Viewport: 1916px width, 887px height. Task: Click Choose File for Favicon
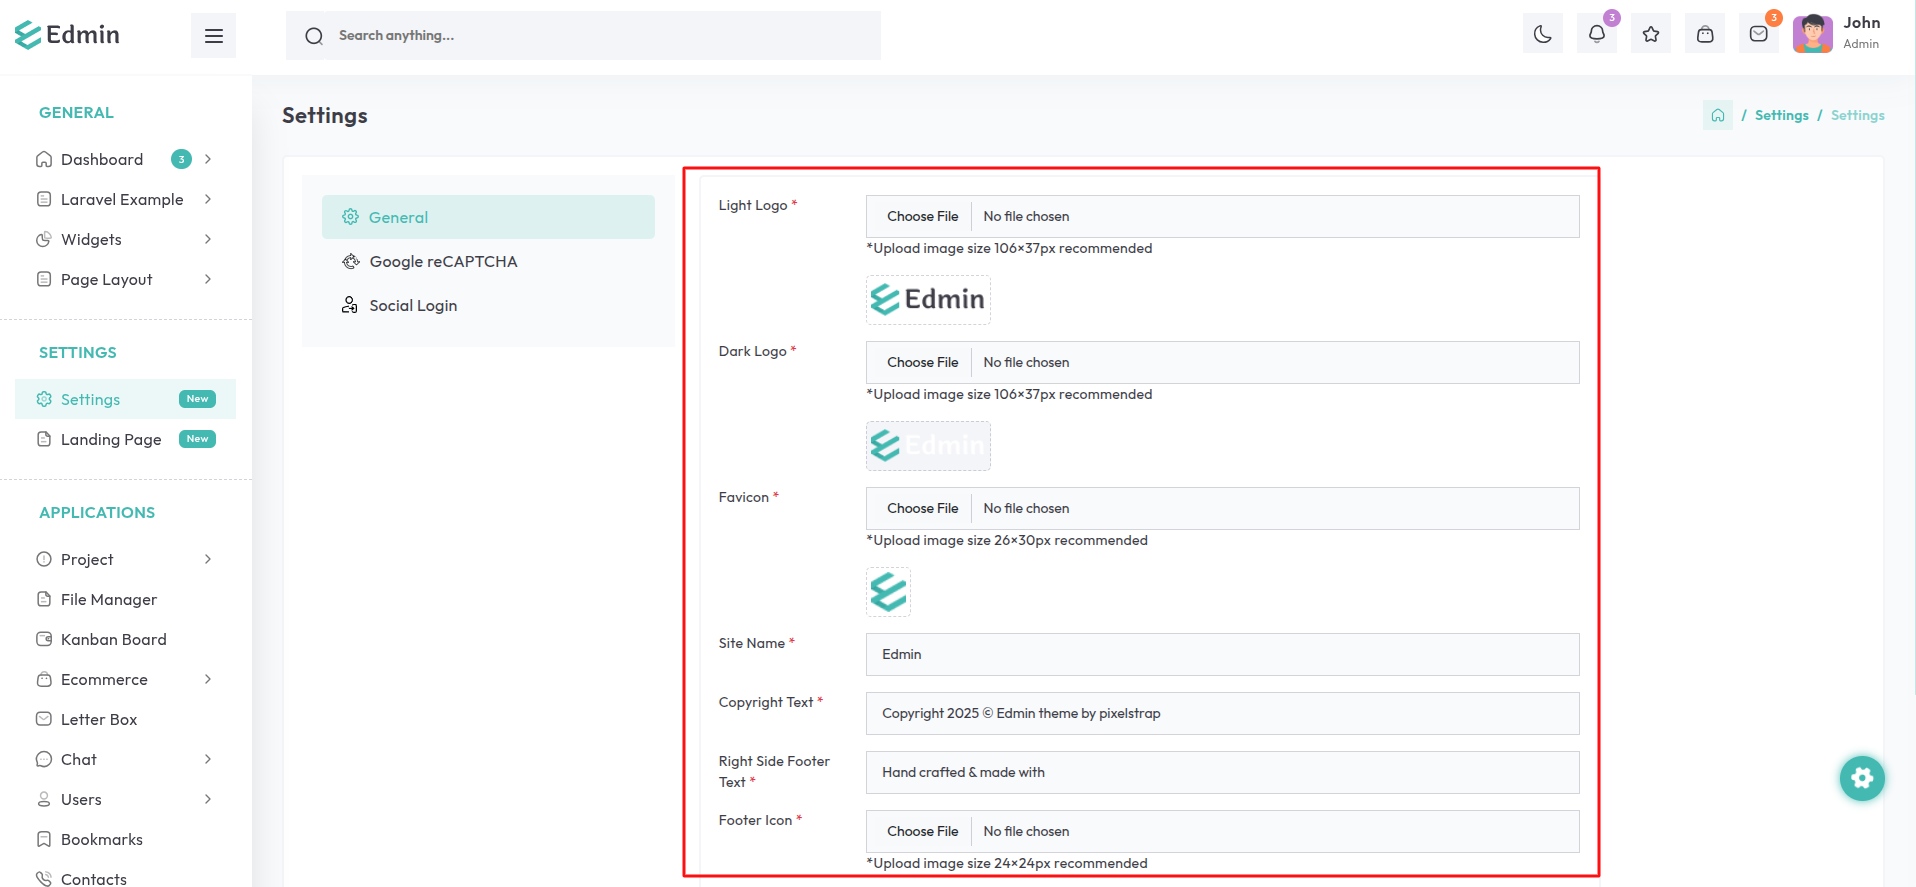(x=922, y=508)
